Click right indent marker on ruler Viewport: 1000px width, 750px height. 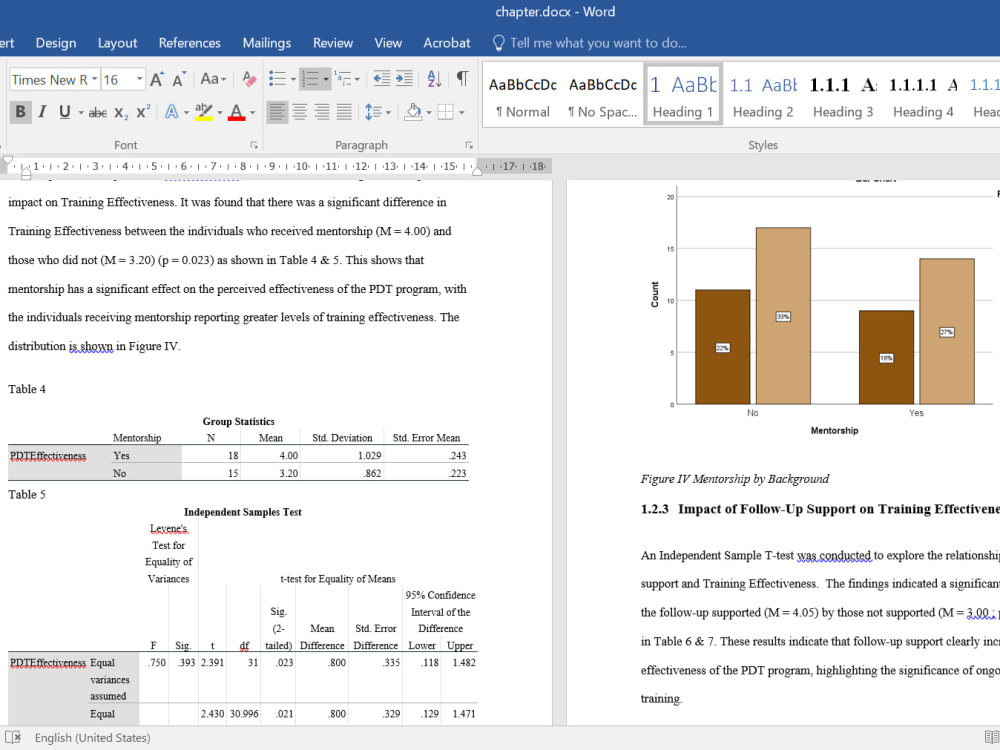tap(477, 170)
